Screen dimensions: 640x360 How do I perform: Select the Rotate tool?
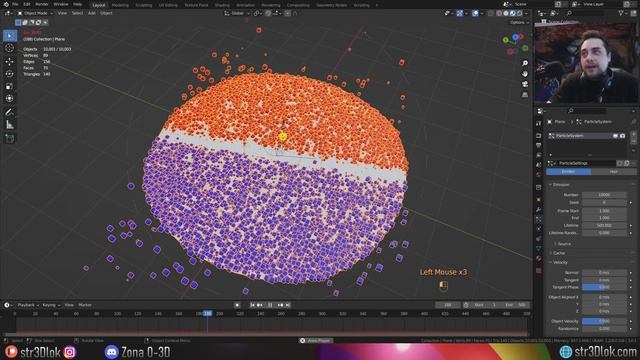[x=10, y=74]
